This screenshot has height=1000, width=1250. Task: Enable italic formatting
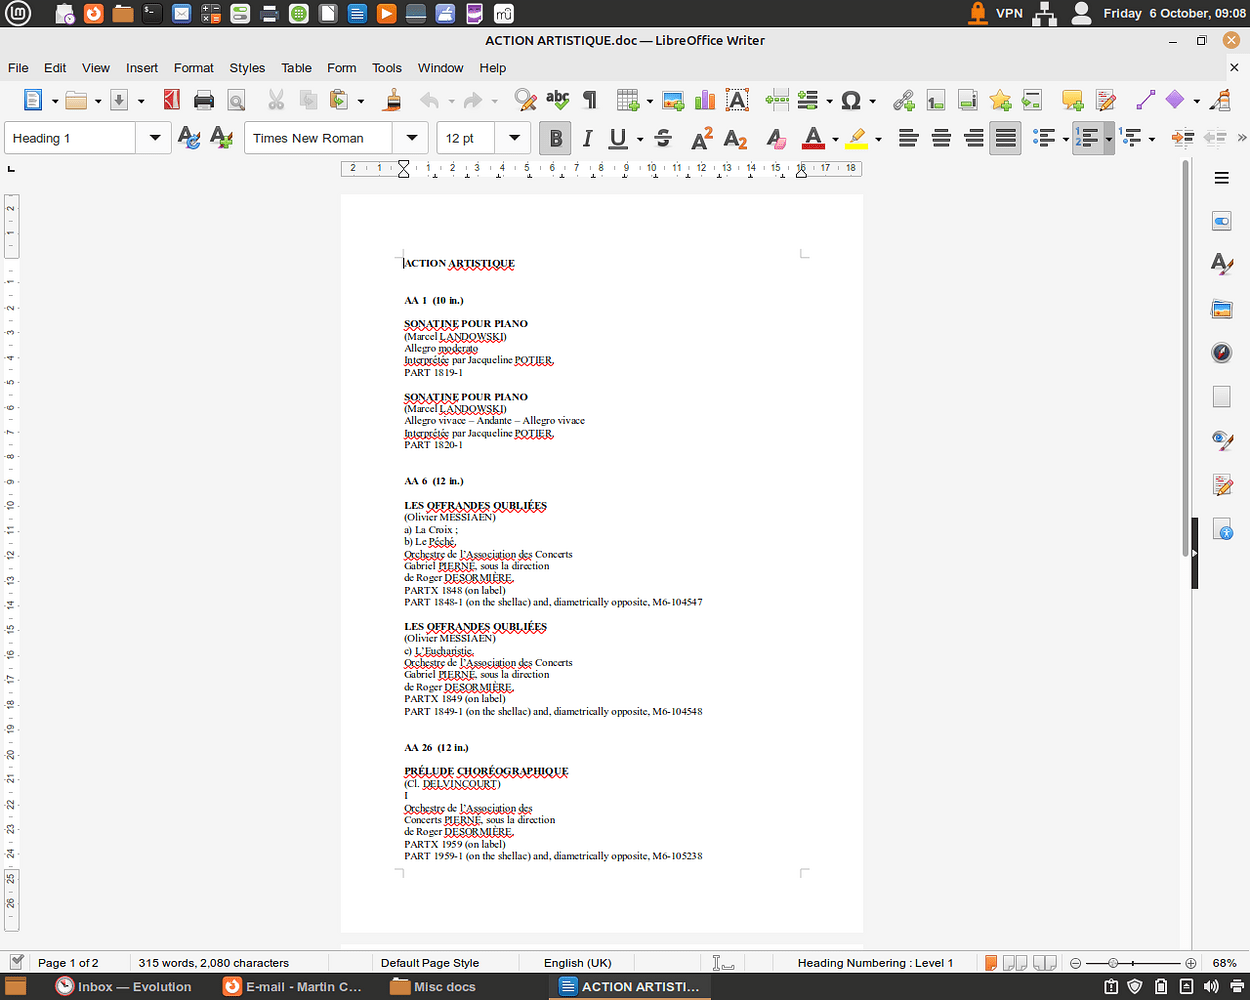[587, 138]
